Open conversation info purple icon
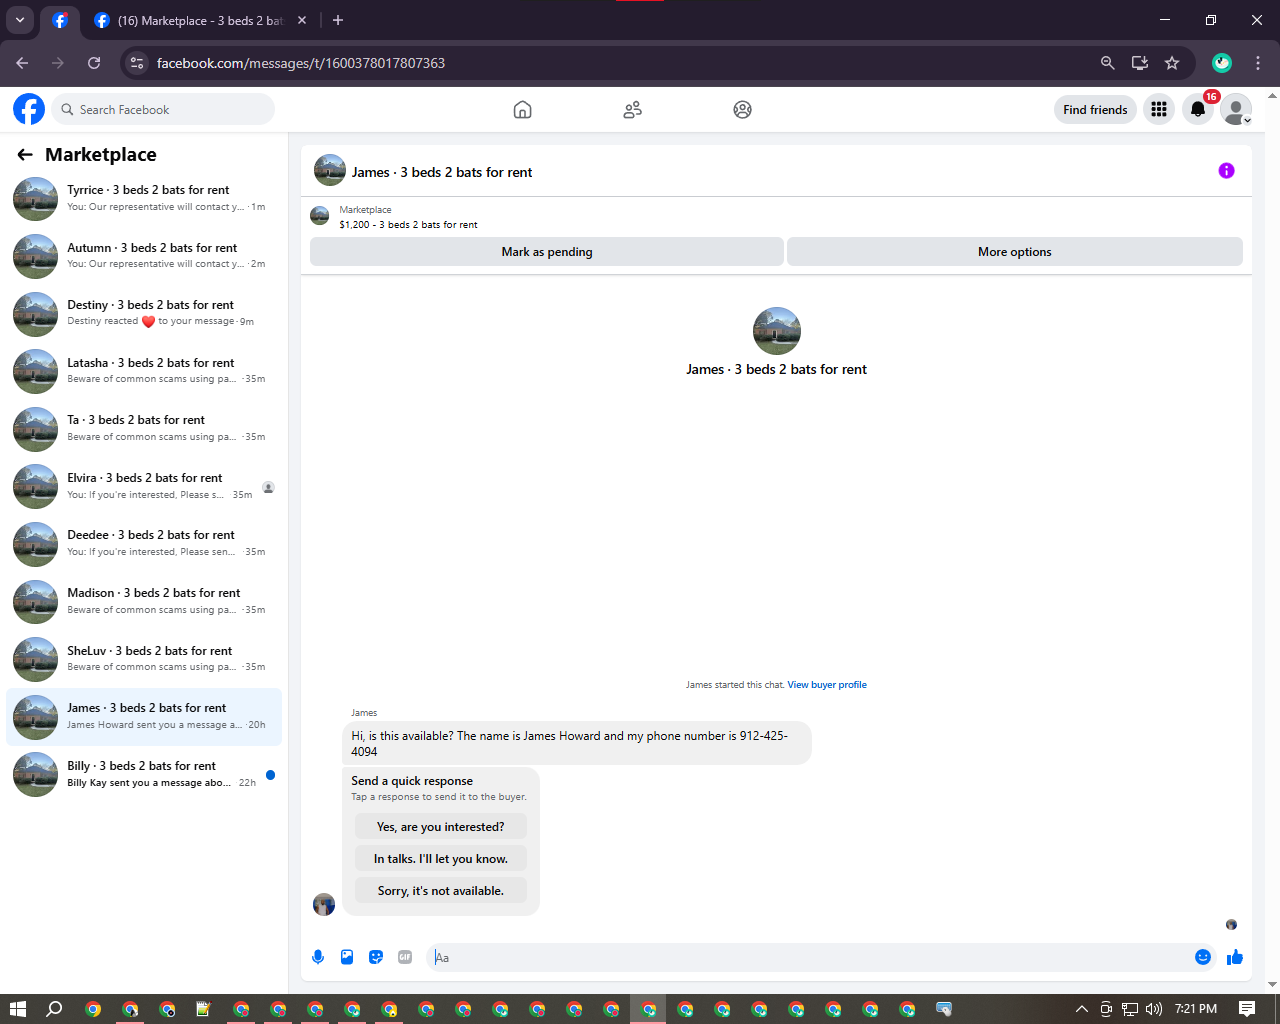Viewport: 1280px width, 1024px height. pyautogui.click(x=1226, y=171)
